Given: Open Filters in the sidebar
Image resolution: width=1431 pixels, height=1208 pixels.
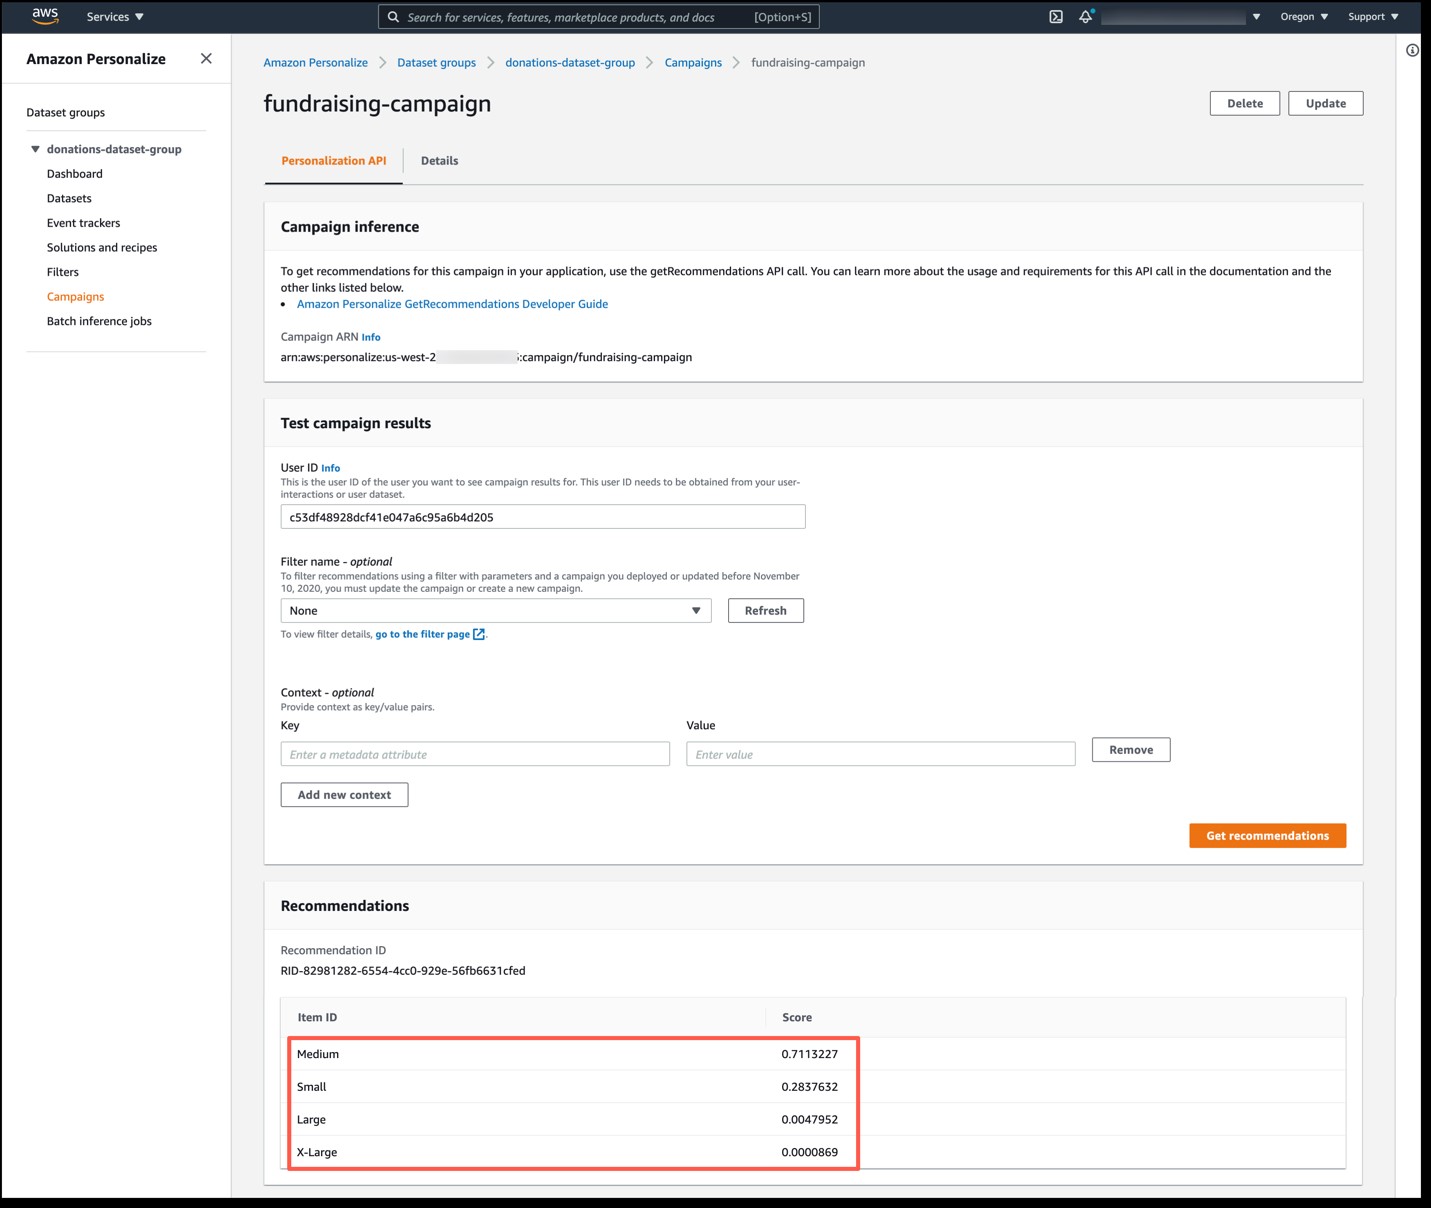Looking at the screenshot, I should (x=63, y=272).
